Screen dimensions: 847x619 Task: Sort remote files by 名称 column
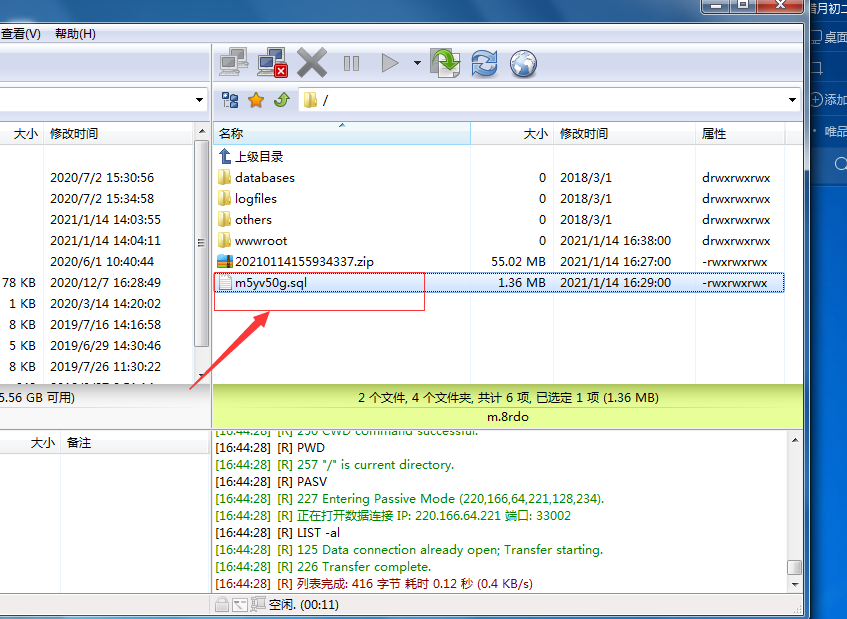(x=231, y=133)
